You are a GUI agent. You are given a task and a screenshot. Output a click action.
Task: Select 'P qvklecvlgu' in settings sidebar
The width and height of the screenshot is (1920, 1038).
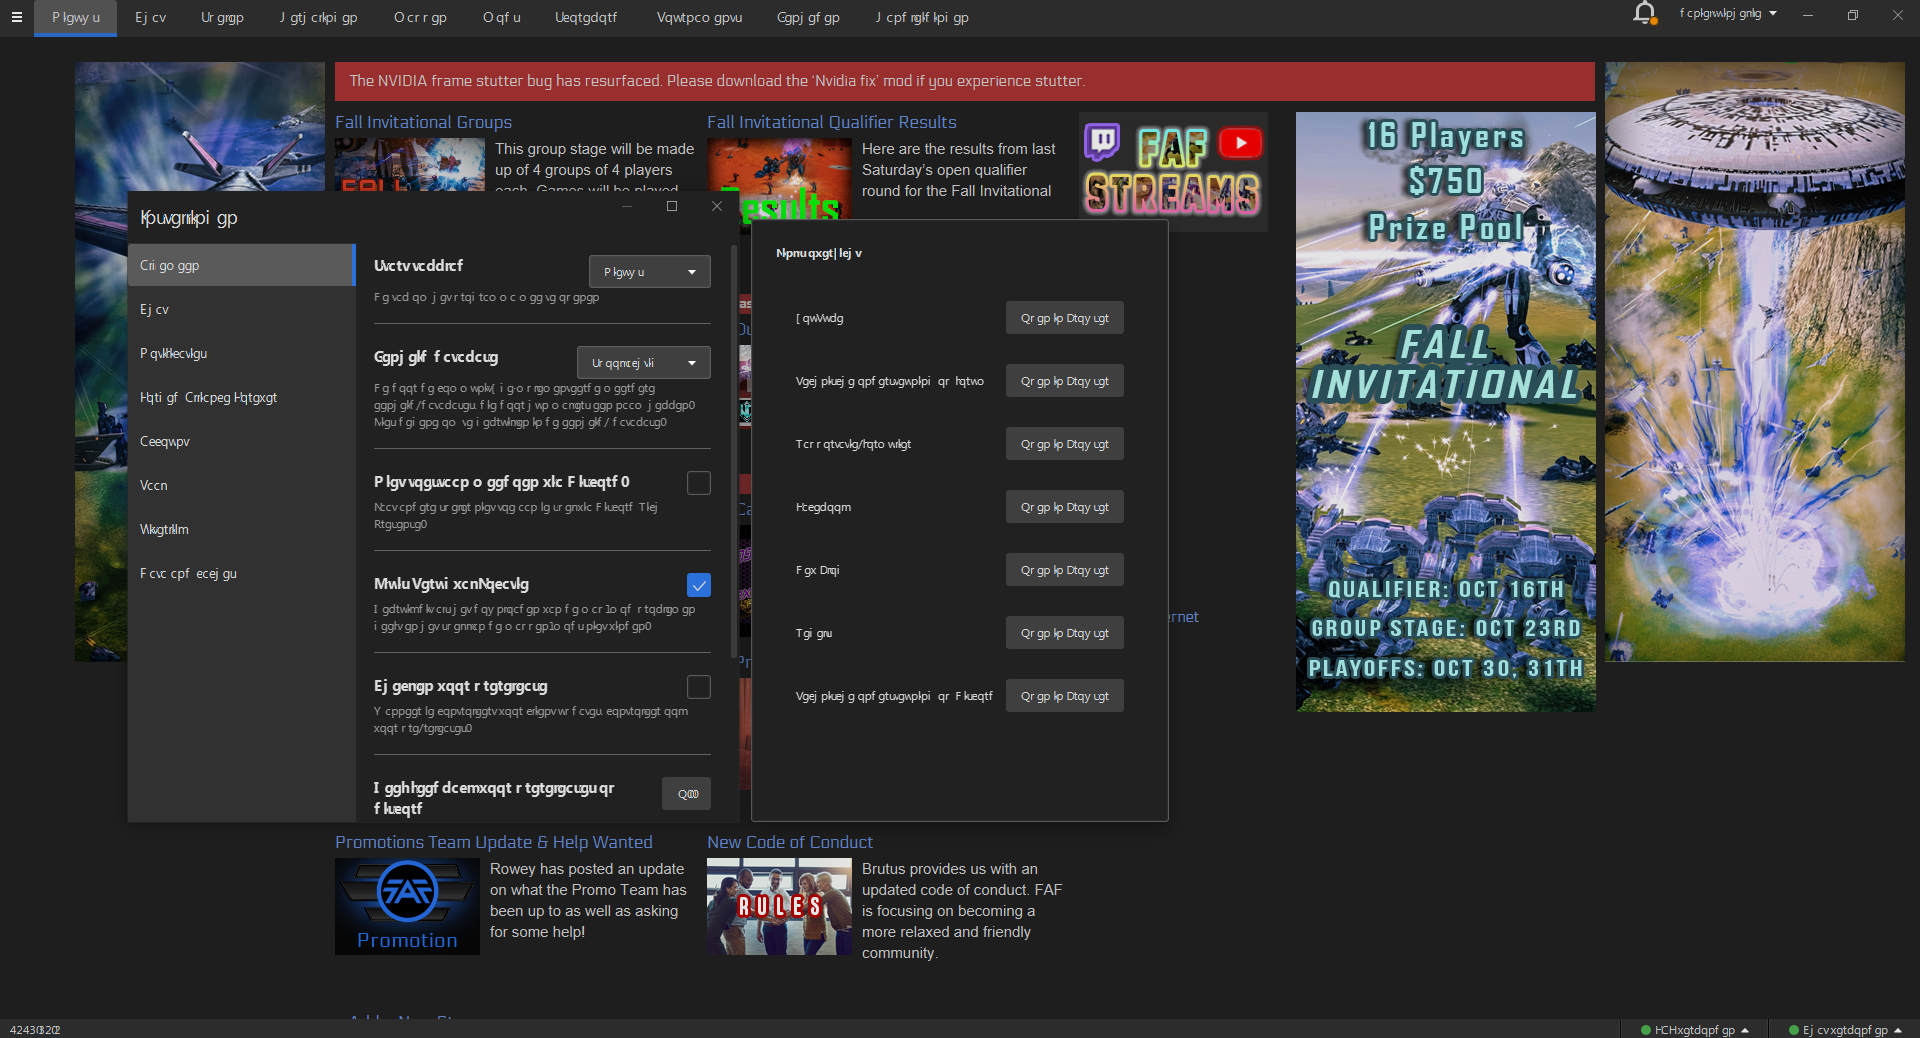(x=241, y=354)
